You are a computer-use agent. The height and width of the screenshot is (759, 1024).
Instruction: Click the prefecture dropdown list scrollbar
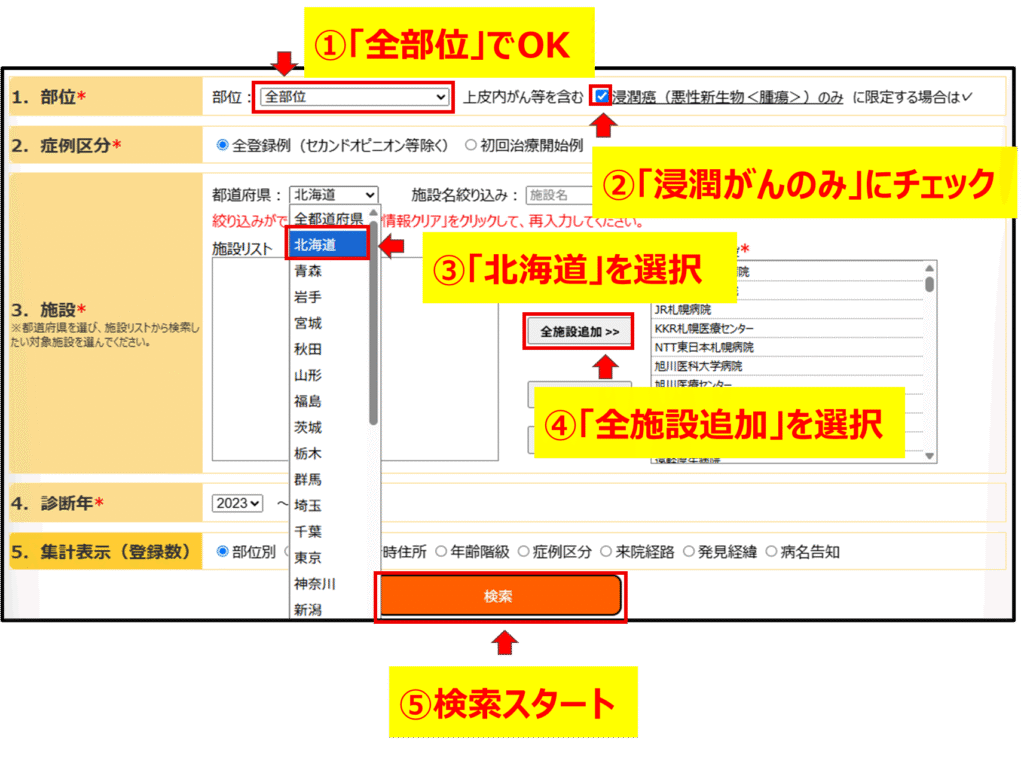click(373, 320)
